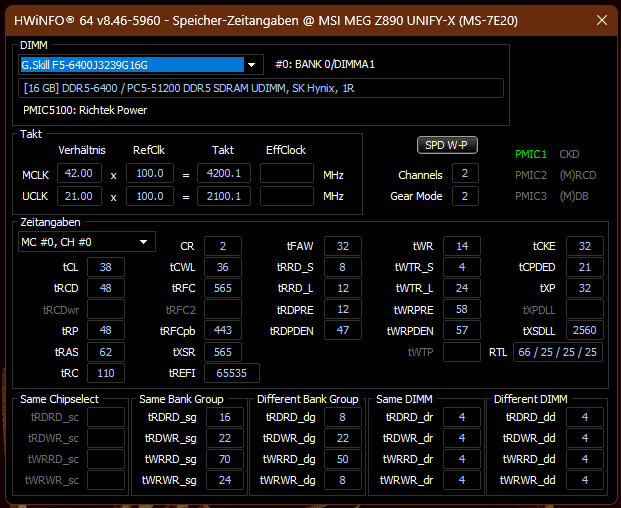Click the tREFI value field 65535
621x508 pixels.
(232, 373)
